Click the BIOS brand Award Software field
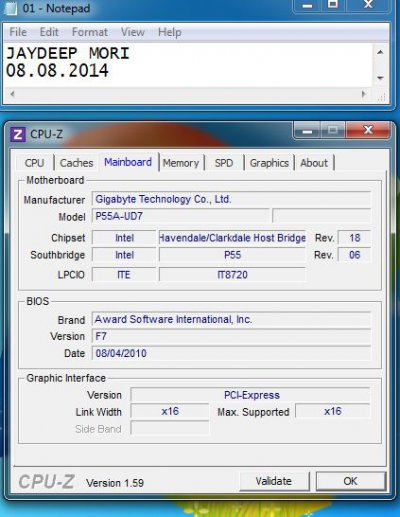 pos(231,319)
